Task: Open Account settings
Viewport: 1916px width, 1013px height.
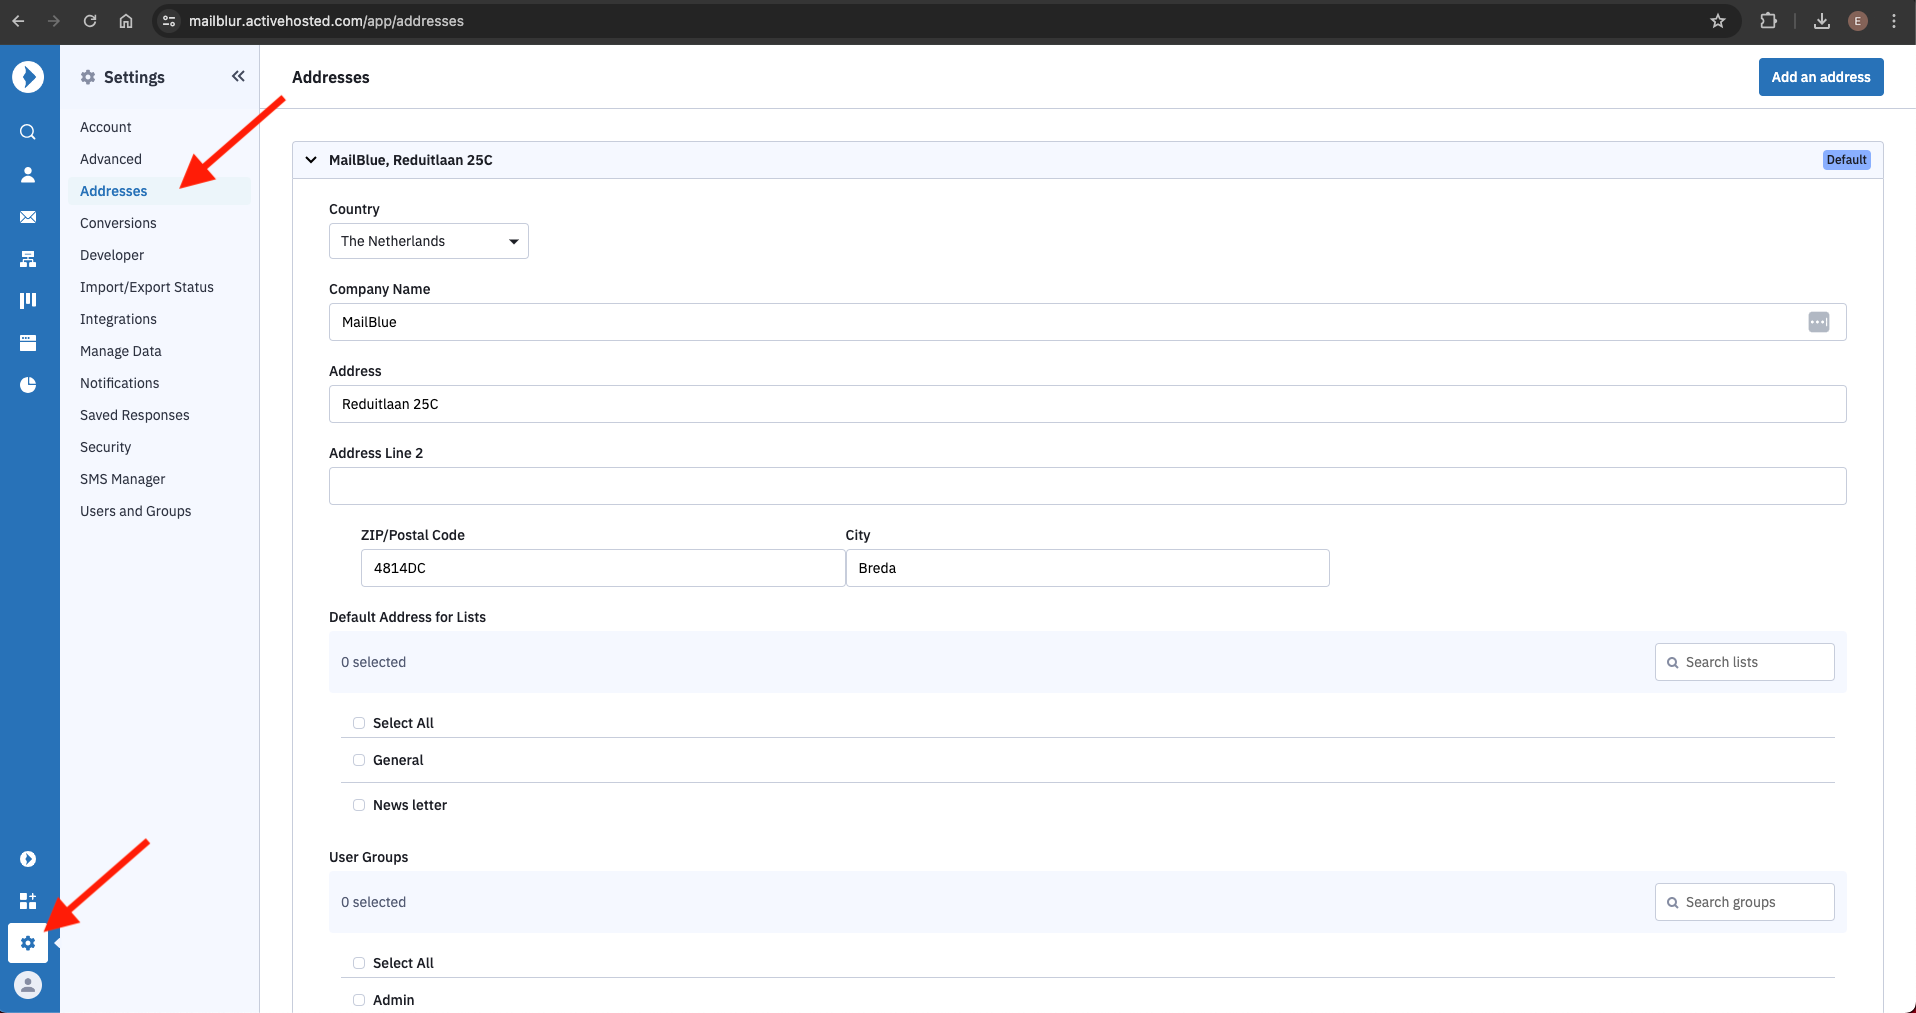Action: coord(106,127)
